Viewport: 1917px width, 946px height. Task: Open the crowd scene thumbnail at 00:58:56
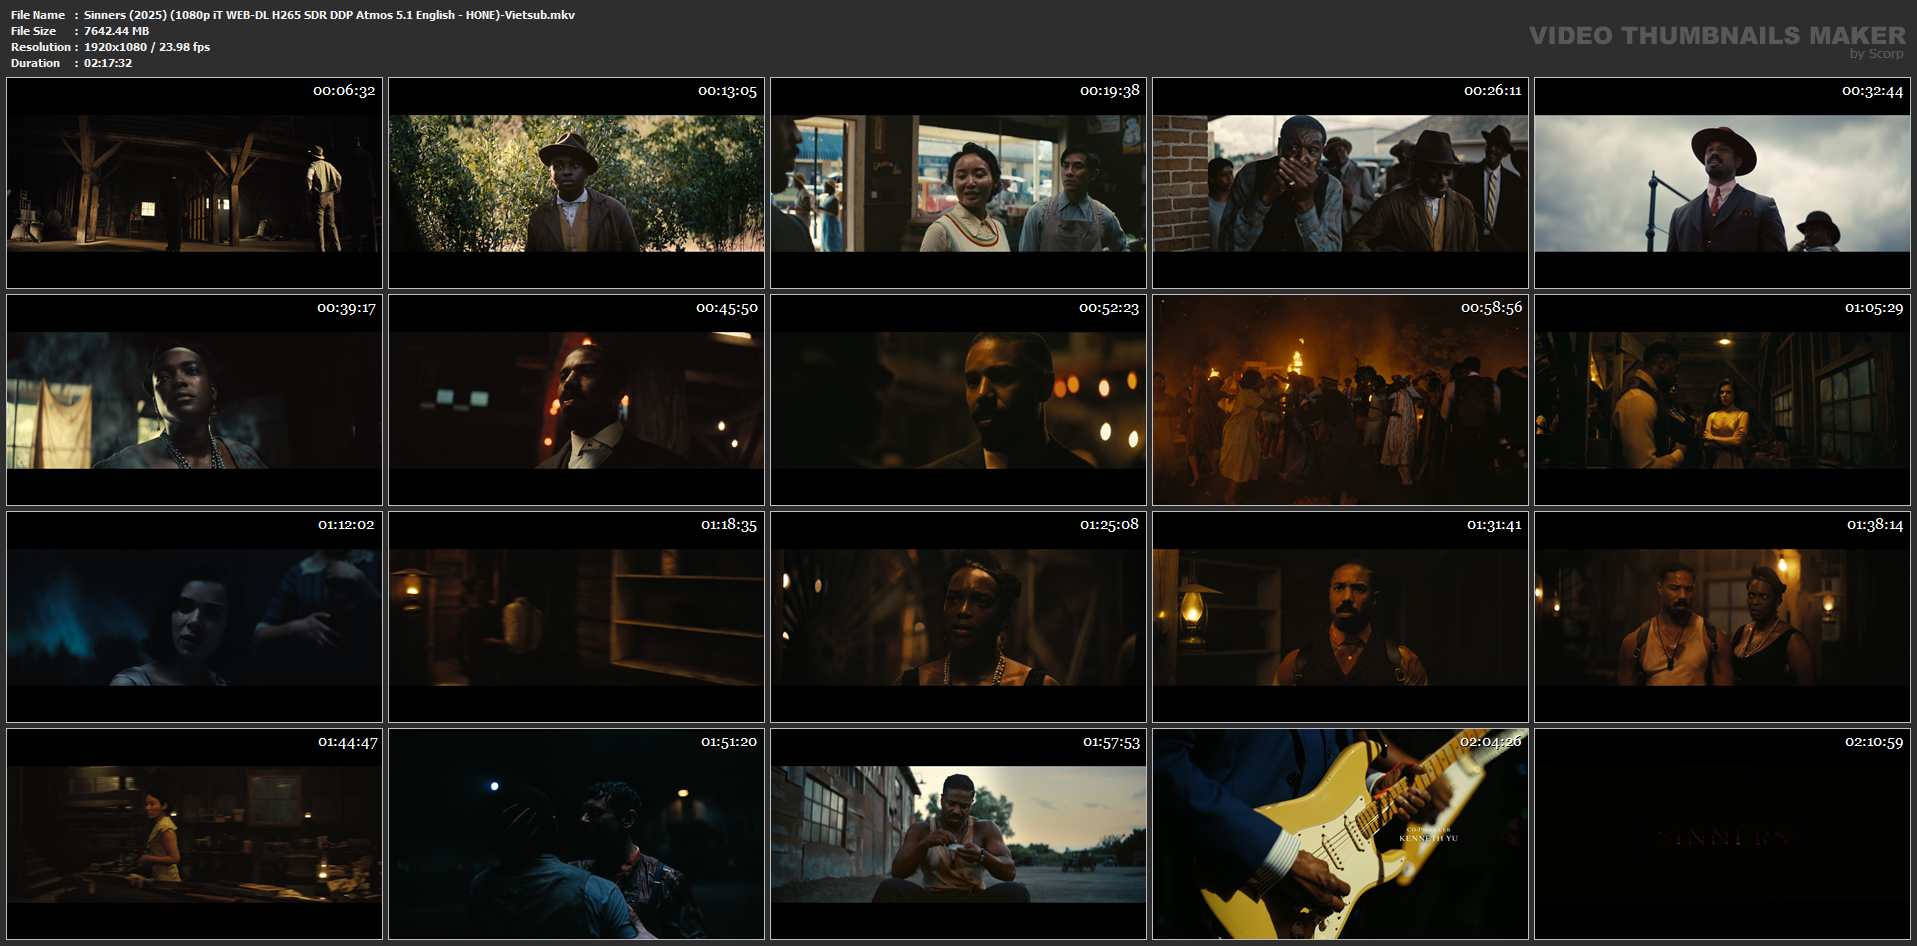point(1340,400)
